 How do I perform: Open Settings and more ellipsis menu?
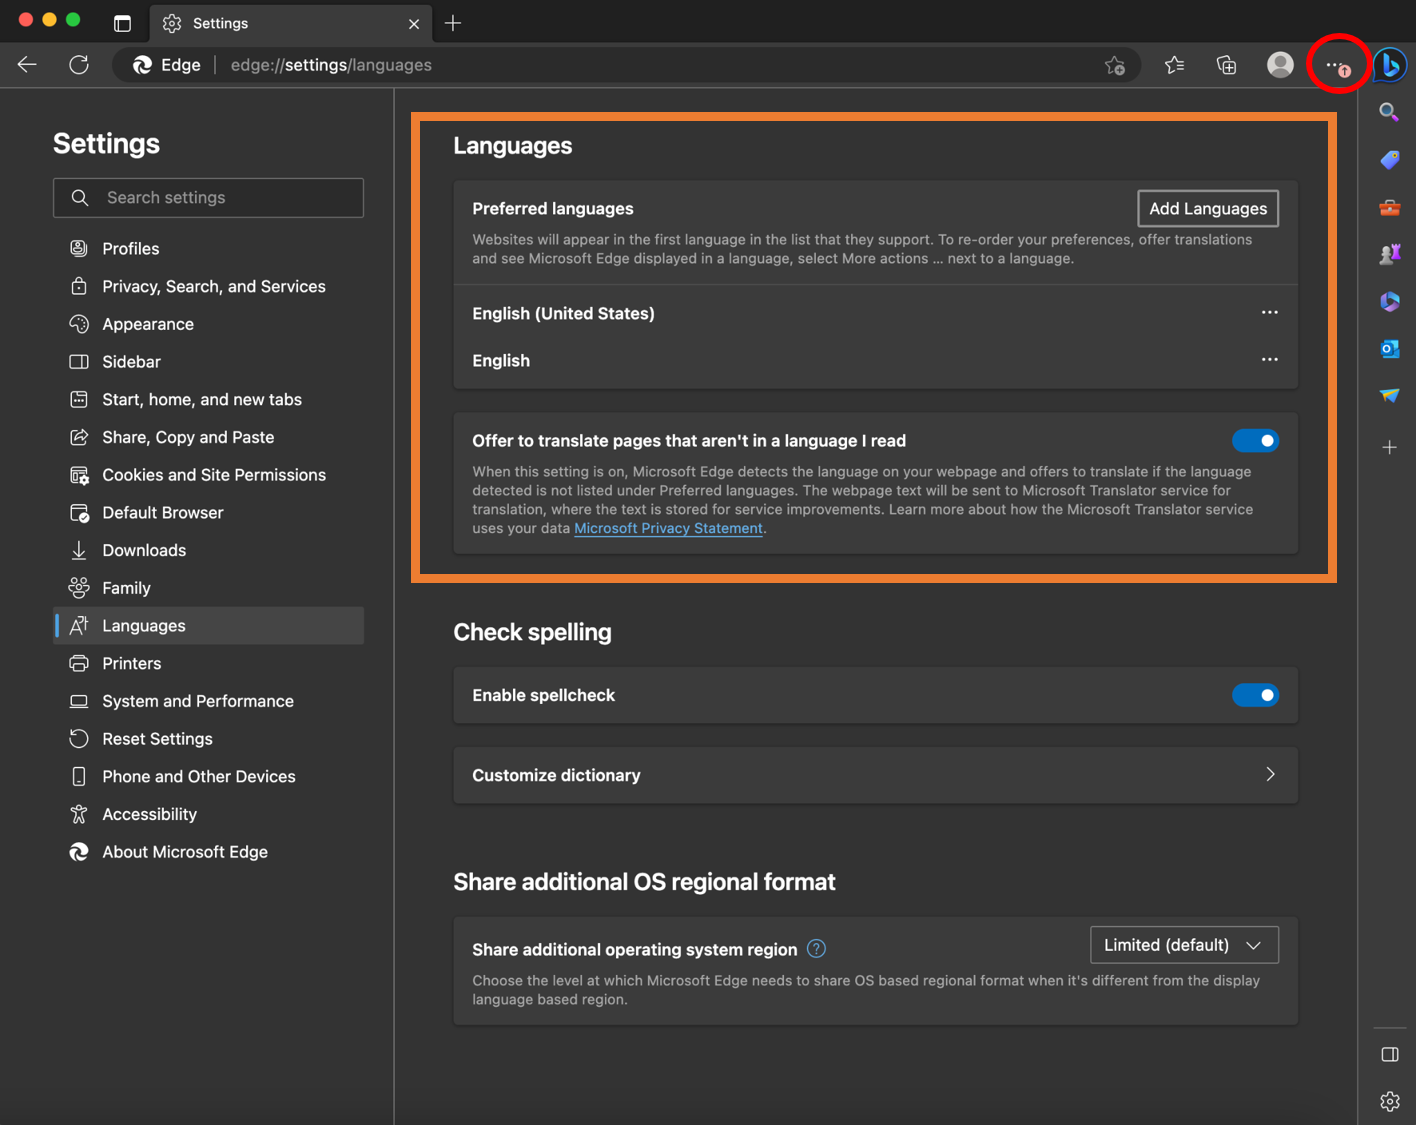1337,65
